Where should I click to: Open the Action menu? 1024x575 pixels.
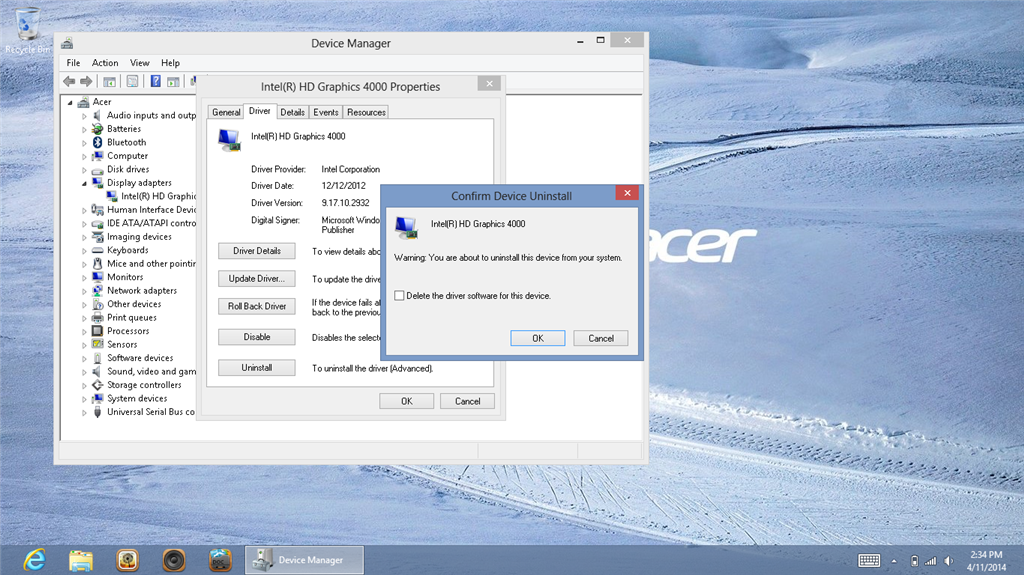[104, 63]
